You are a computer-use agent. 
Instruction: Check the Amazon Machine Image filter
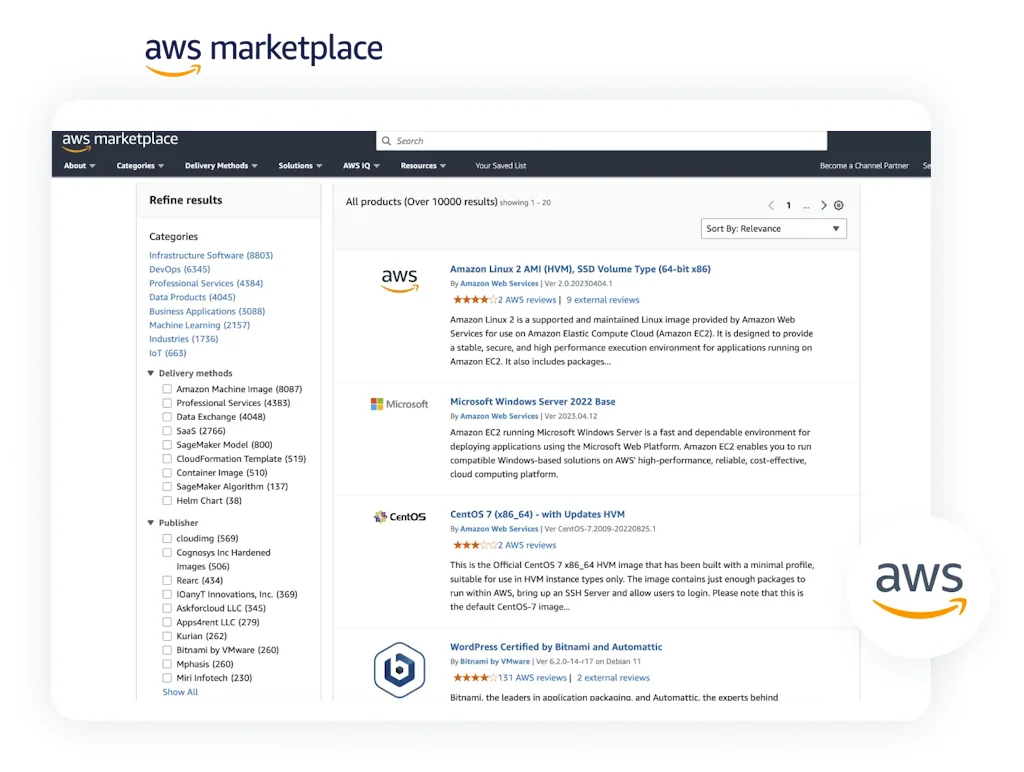(167, 389)
